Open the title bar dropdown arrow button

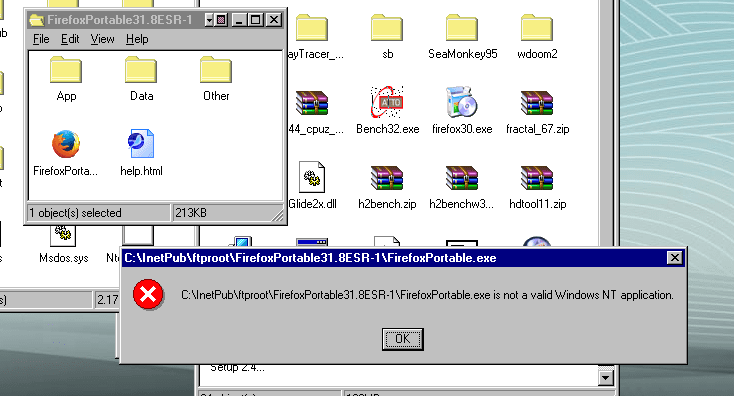209,20
